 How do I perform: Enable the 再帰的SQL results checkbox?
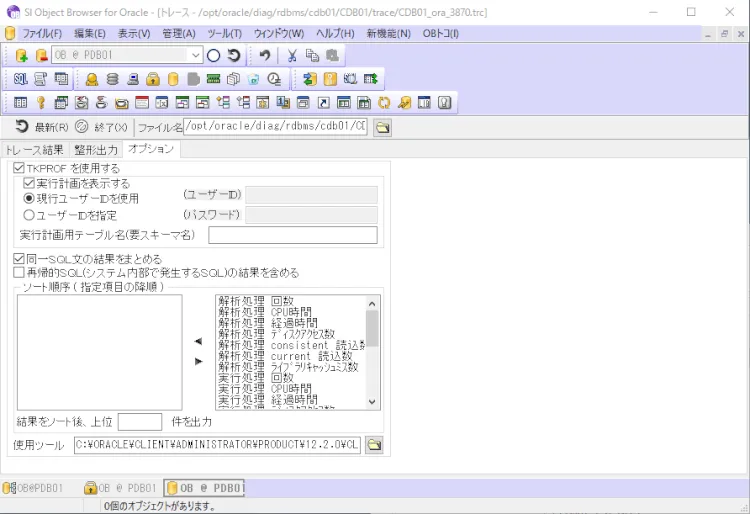tap(19, 273)
